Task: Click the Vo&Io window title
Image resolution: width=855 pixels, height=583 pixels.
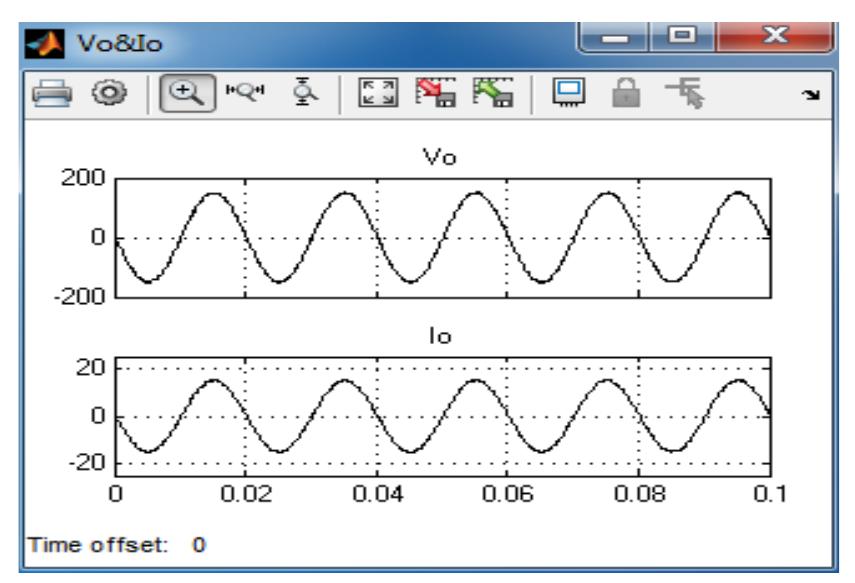Action: click(x=119, y=44)
